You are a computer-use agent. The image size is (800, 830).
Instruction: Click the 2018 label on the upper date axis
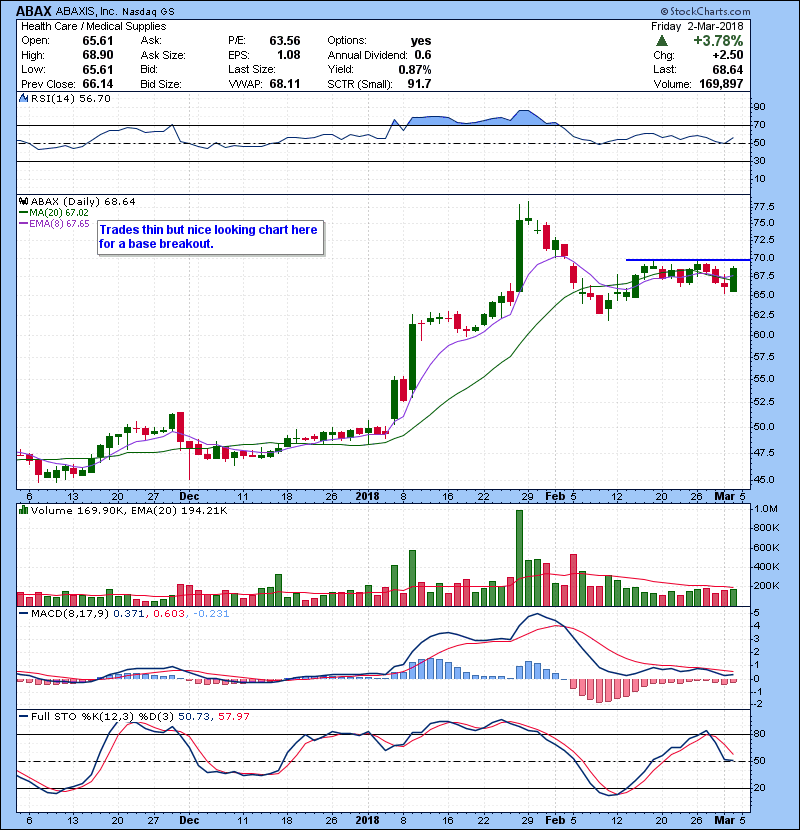click(x=367, y=497)
